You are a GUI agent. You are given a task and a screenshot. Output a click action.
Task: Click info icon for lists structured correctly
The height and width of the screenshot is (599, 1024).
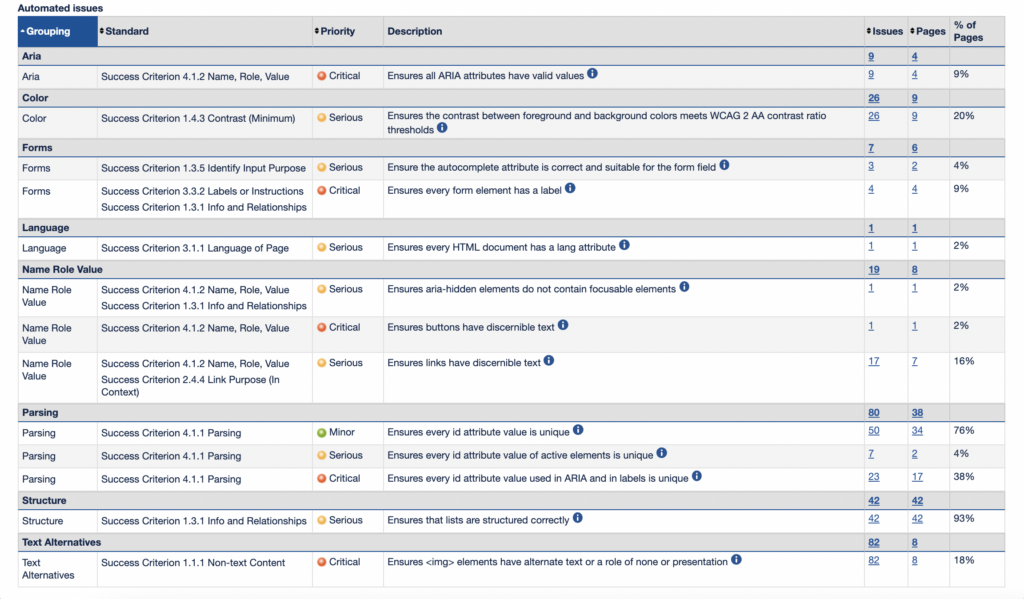click(x=578, y=519)
